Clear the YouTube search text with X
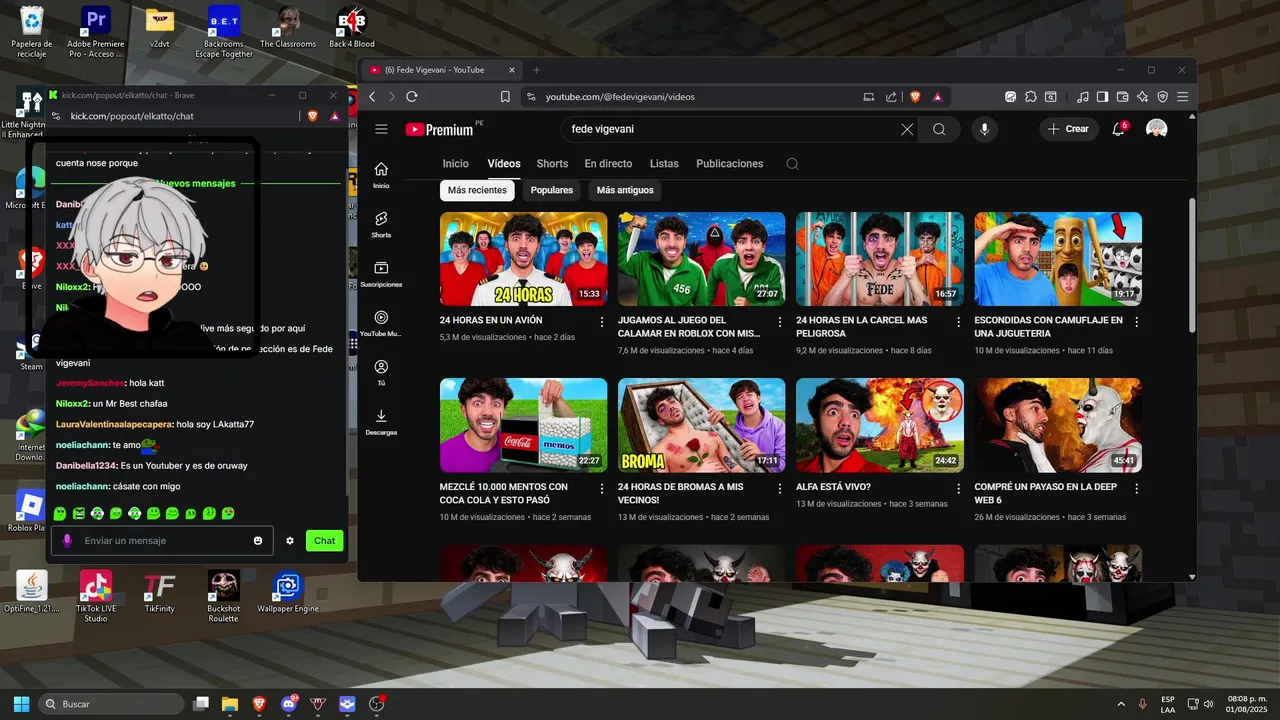The width and height of the screenshot is (1280, 720). coord(907,129)
